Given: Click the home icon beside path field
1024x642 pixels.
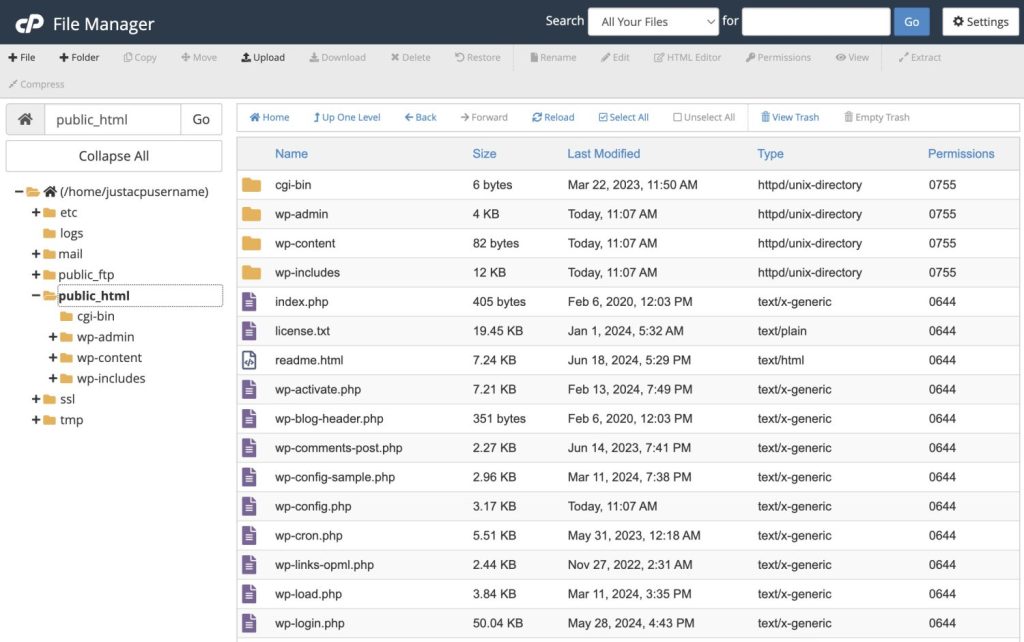Looking at the screenshot, I should 25,120.
